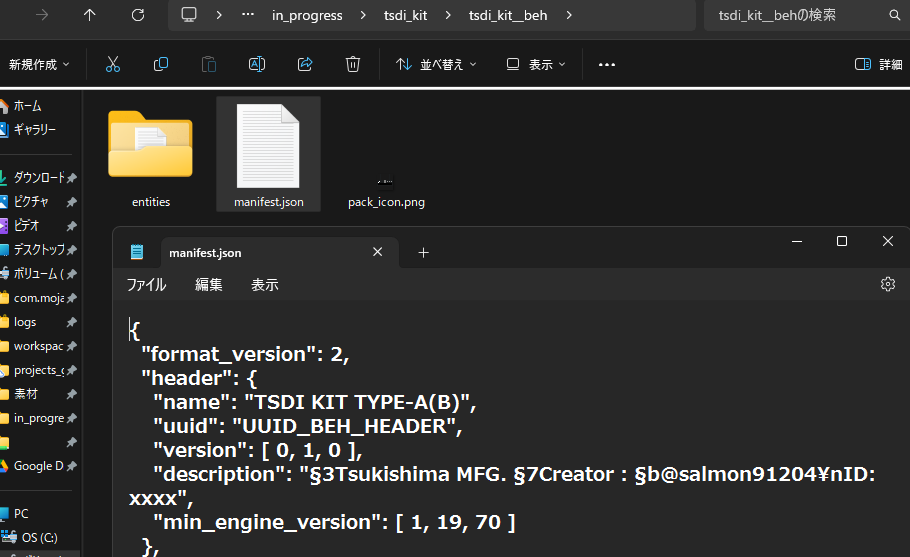Viewport: 910px width, 557px height.
Task: Click the Rename icon in toolbar
Action: (x=257, y=64)
